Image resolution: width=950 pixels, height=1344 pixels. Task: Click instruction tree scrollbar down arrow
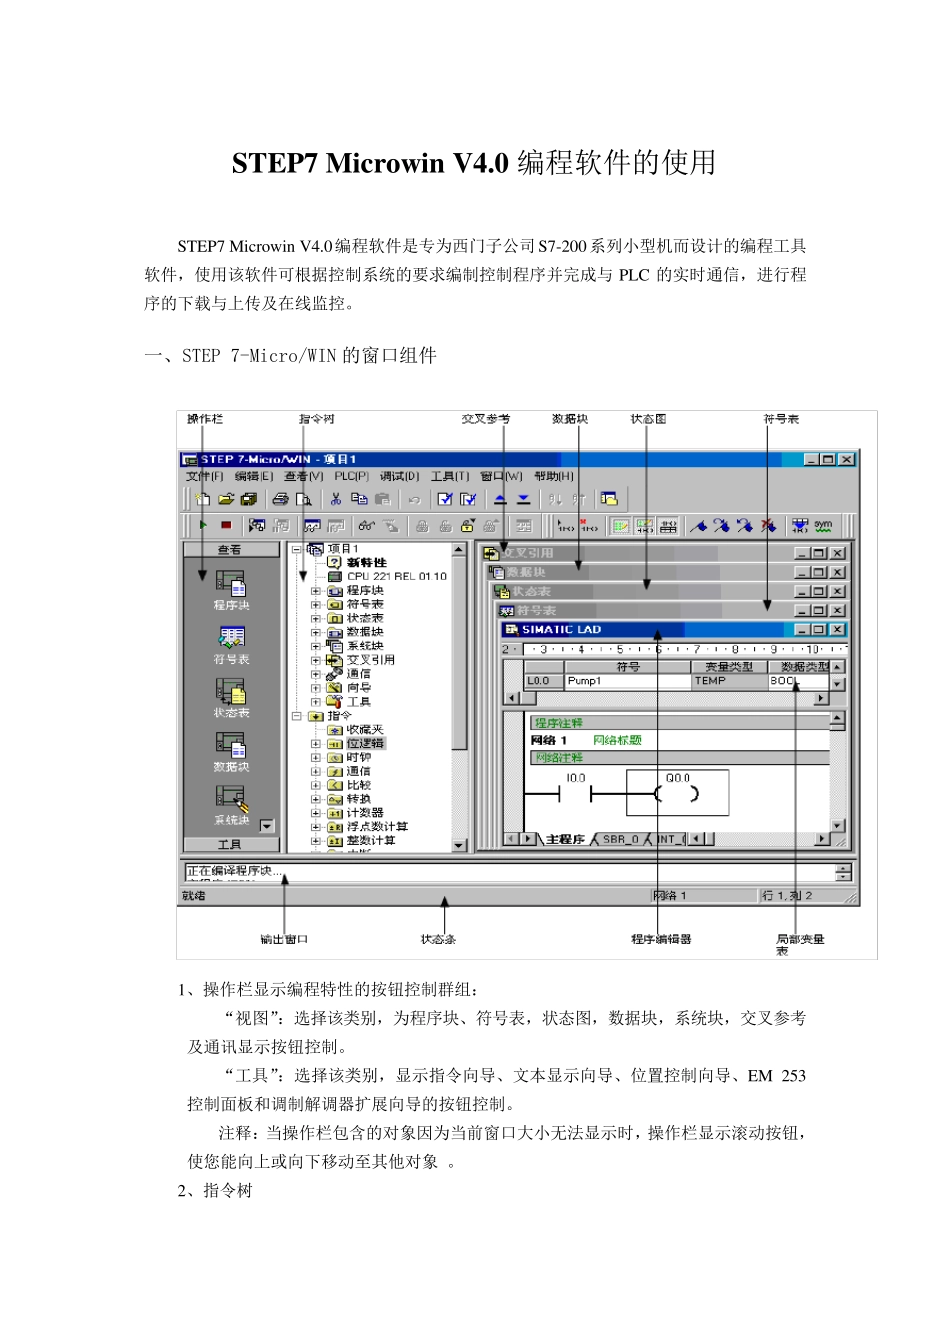pyautogui.click(x=460, y=846)
